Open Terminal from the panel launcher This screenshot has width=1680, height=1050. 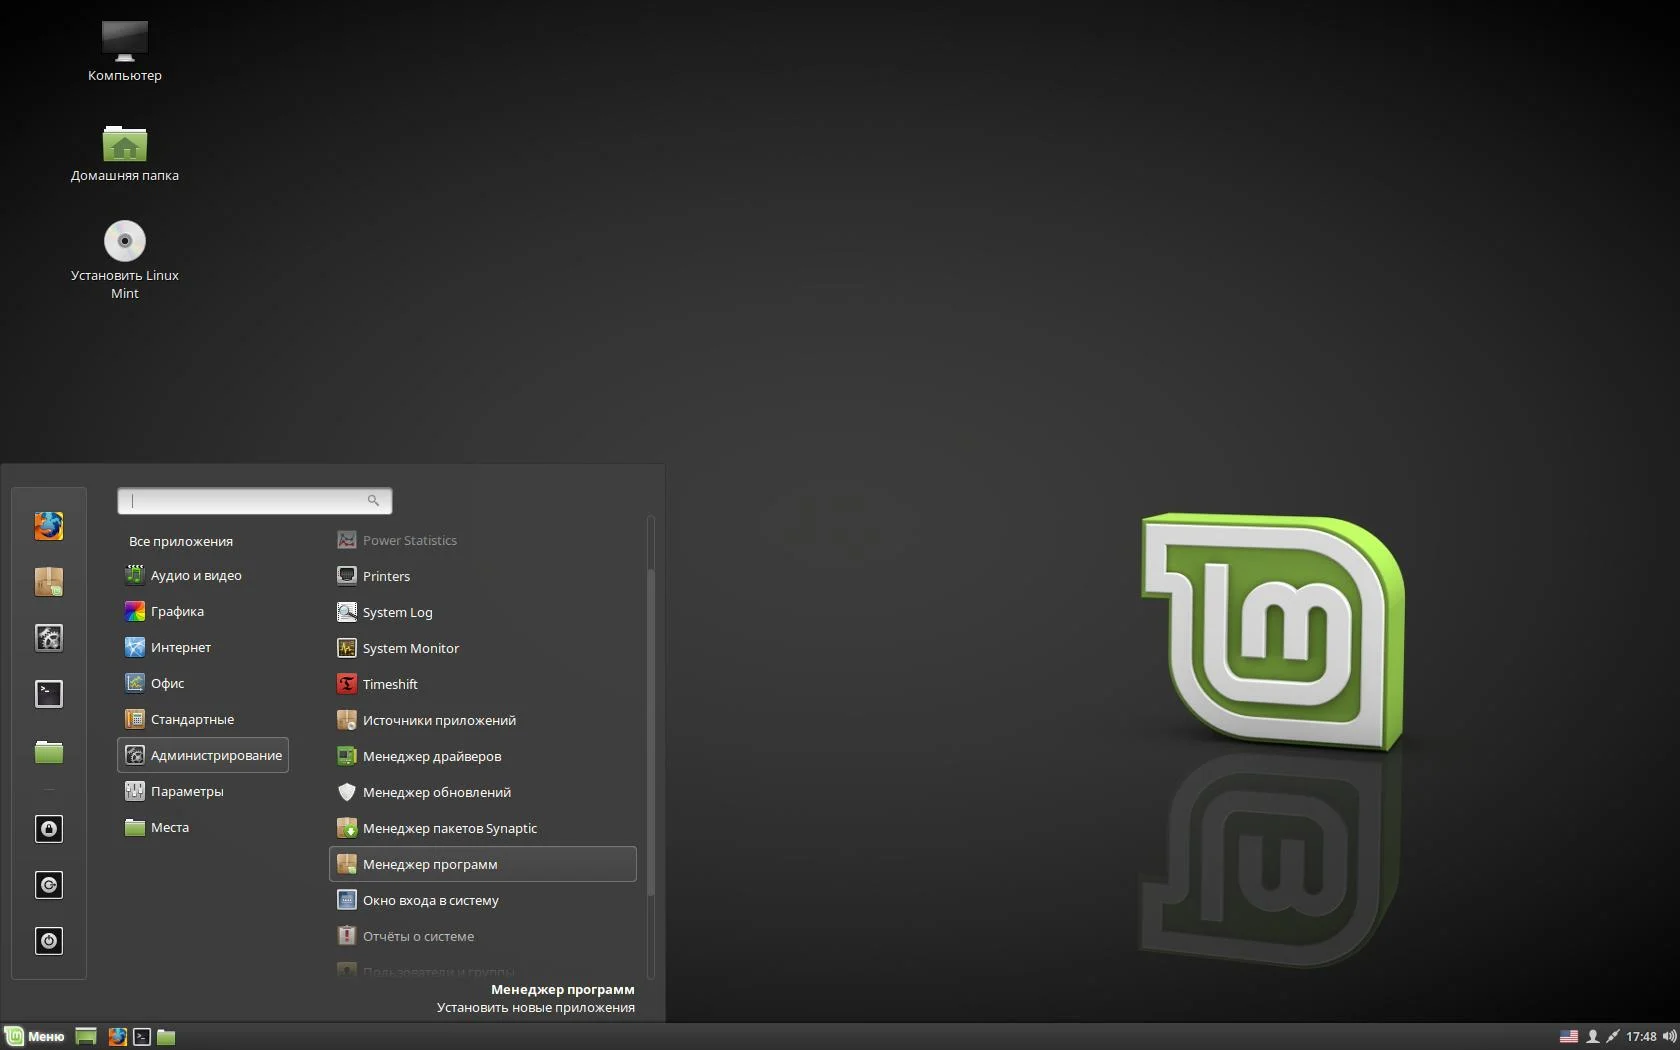[x=142, y=1037]
